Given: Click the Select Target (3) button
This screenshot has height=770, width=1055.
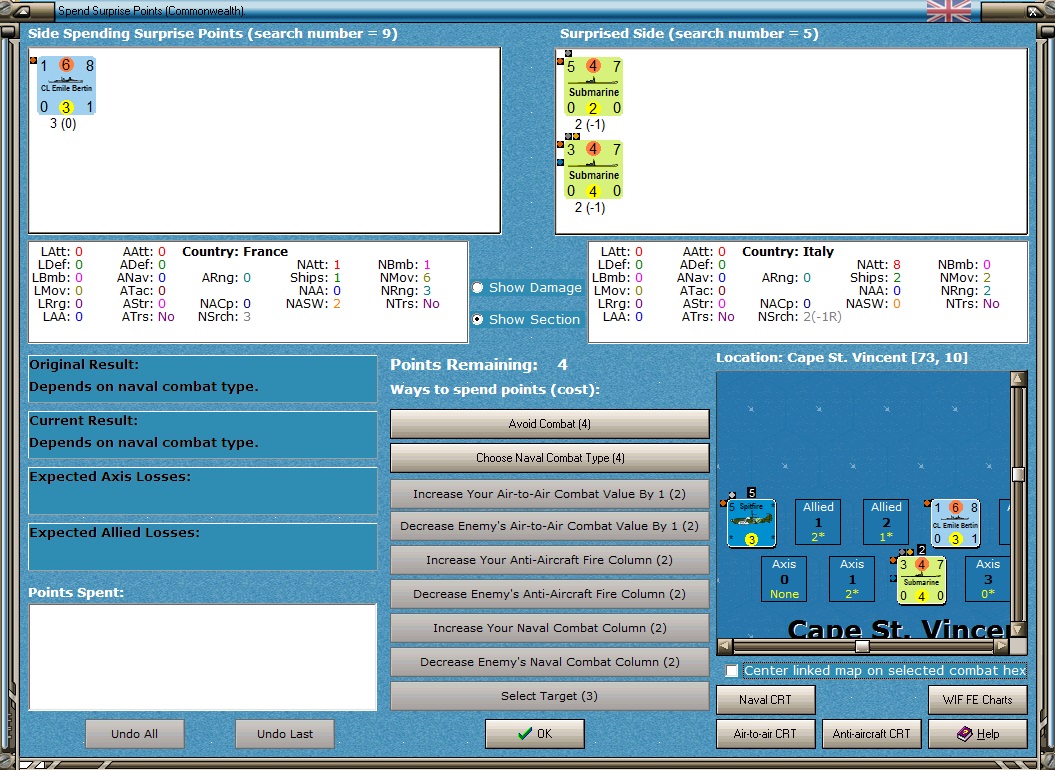Looking at the screenshot, I should point(550,696).
